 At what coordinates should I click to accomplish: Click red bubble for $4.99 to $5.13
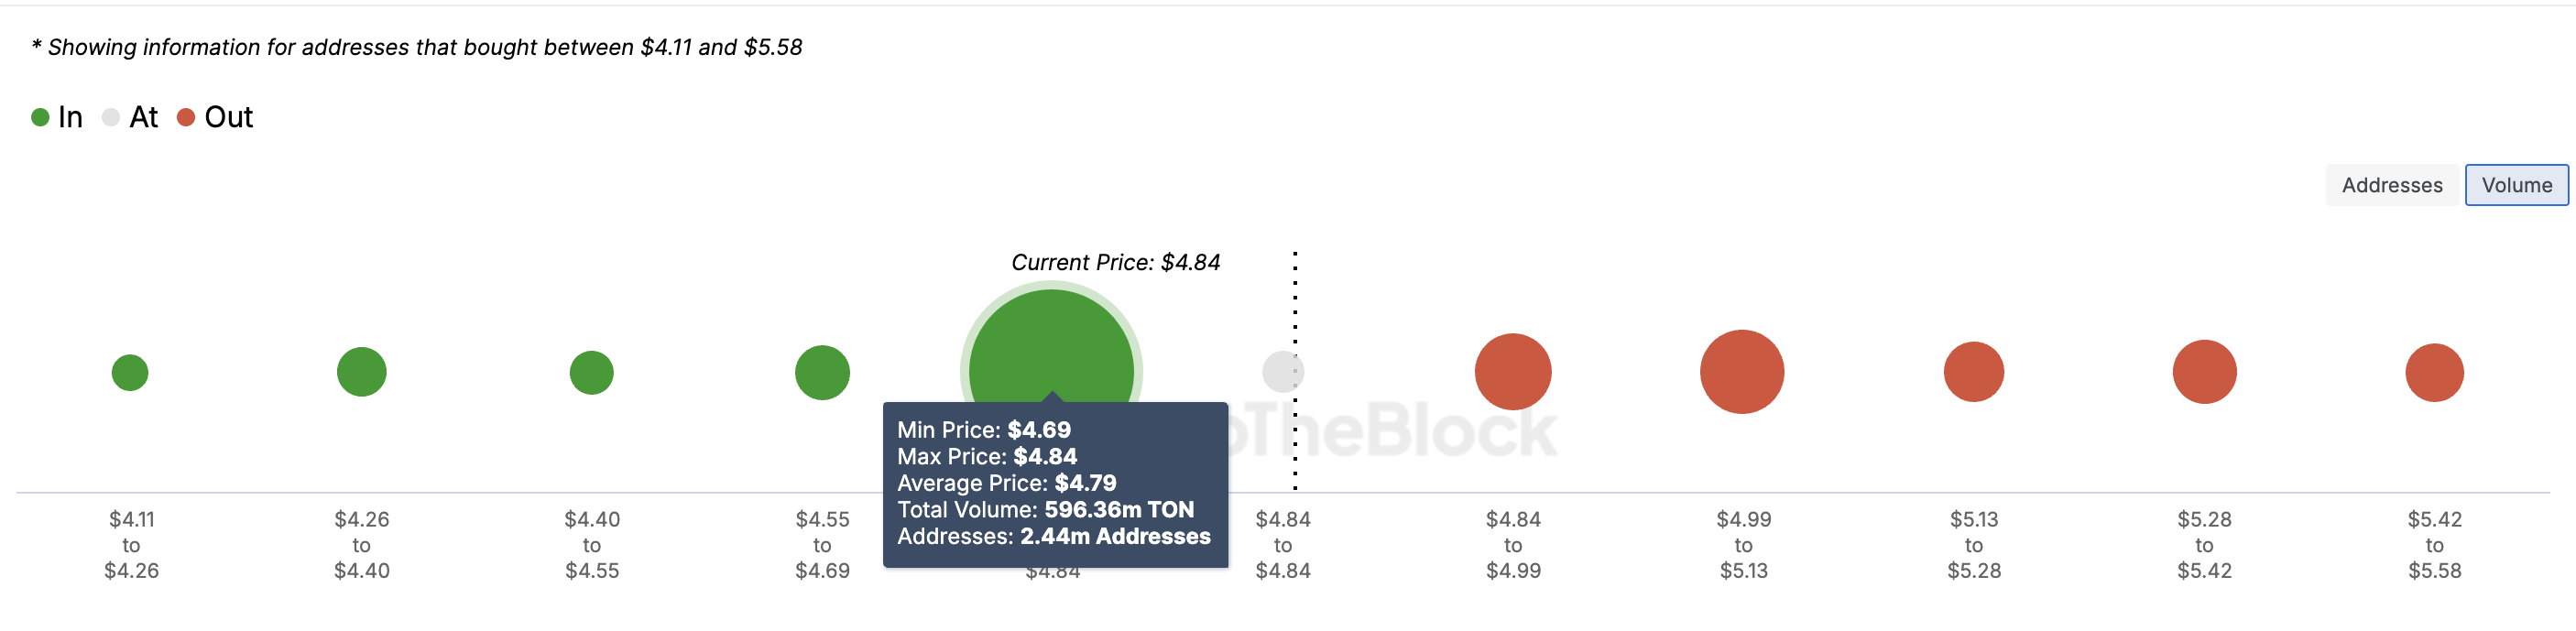click(x=1742, y=372)
